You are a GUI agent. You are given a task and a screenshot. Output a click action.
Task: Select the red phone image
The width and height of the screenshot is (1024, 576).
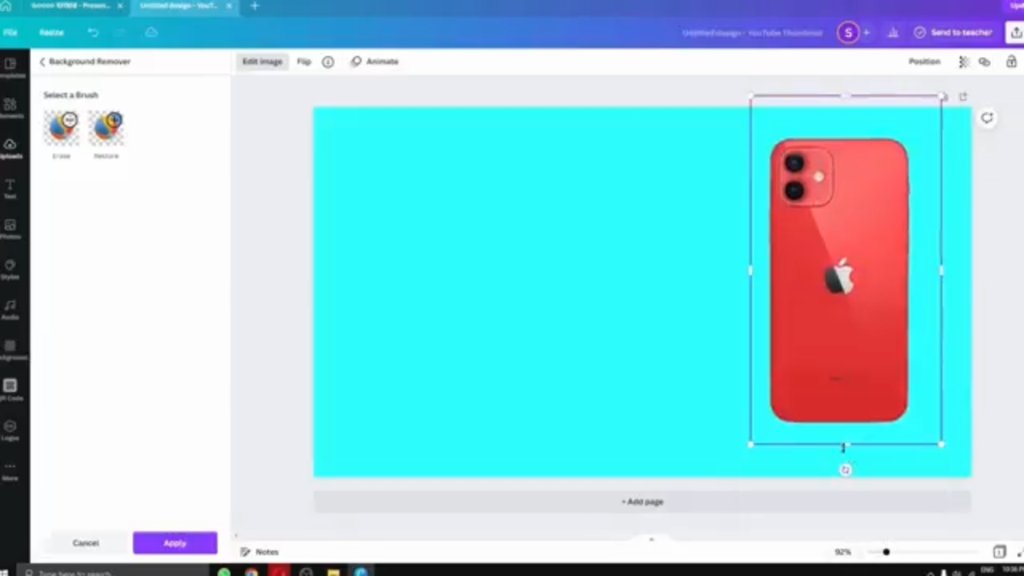click(839, 280)
